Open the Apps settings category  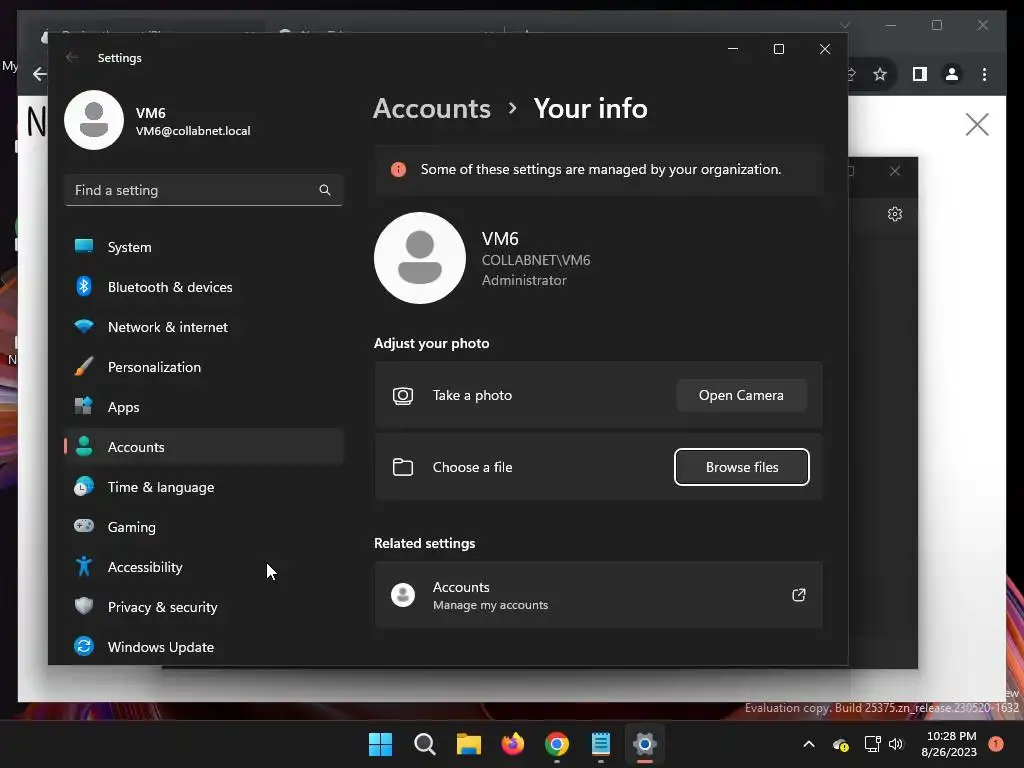click(204, 407)
